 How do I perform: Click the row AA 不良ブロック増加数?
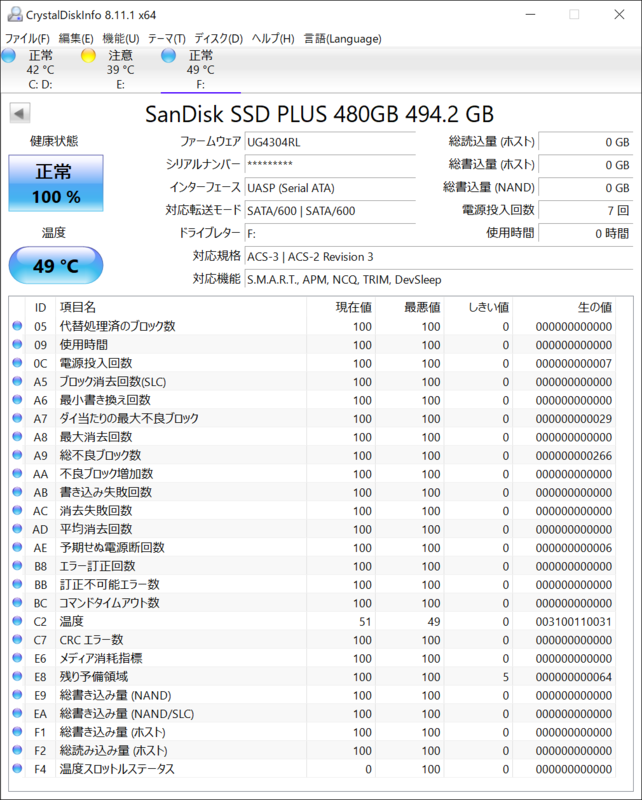312,473
